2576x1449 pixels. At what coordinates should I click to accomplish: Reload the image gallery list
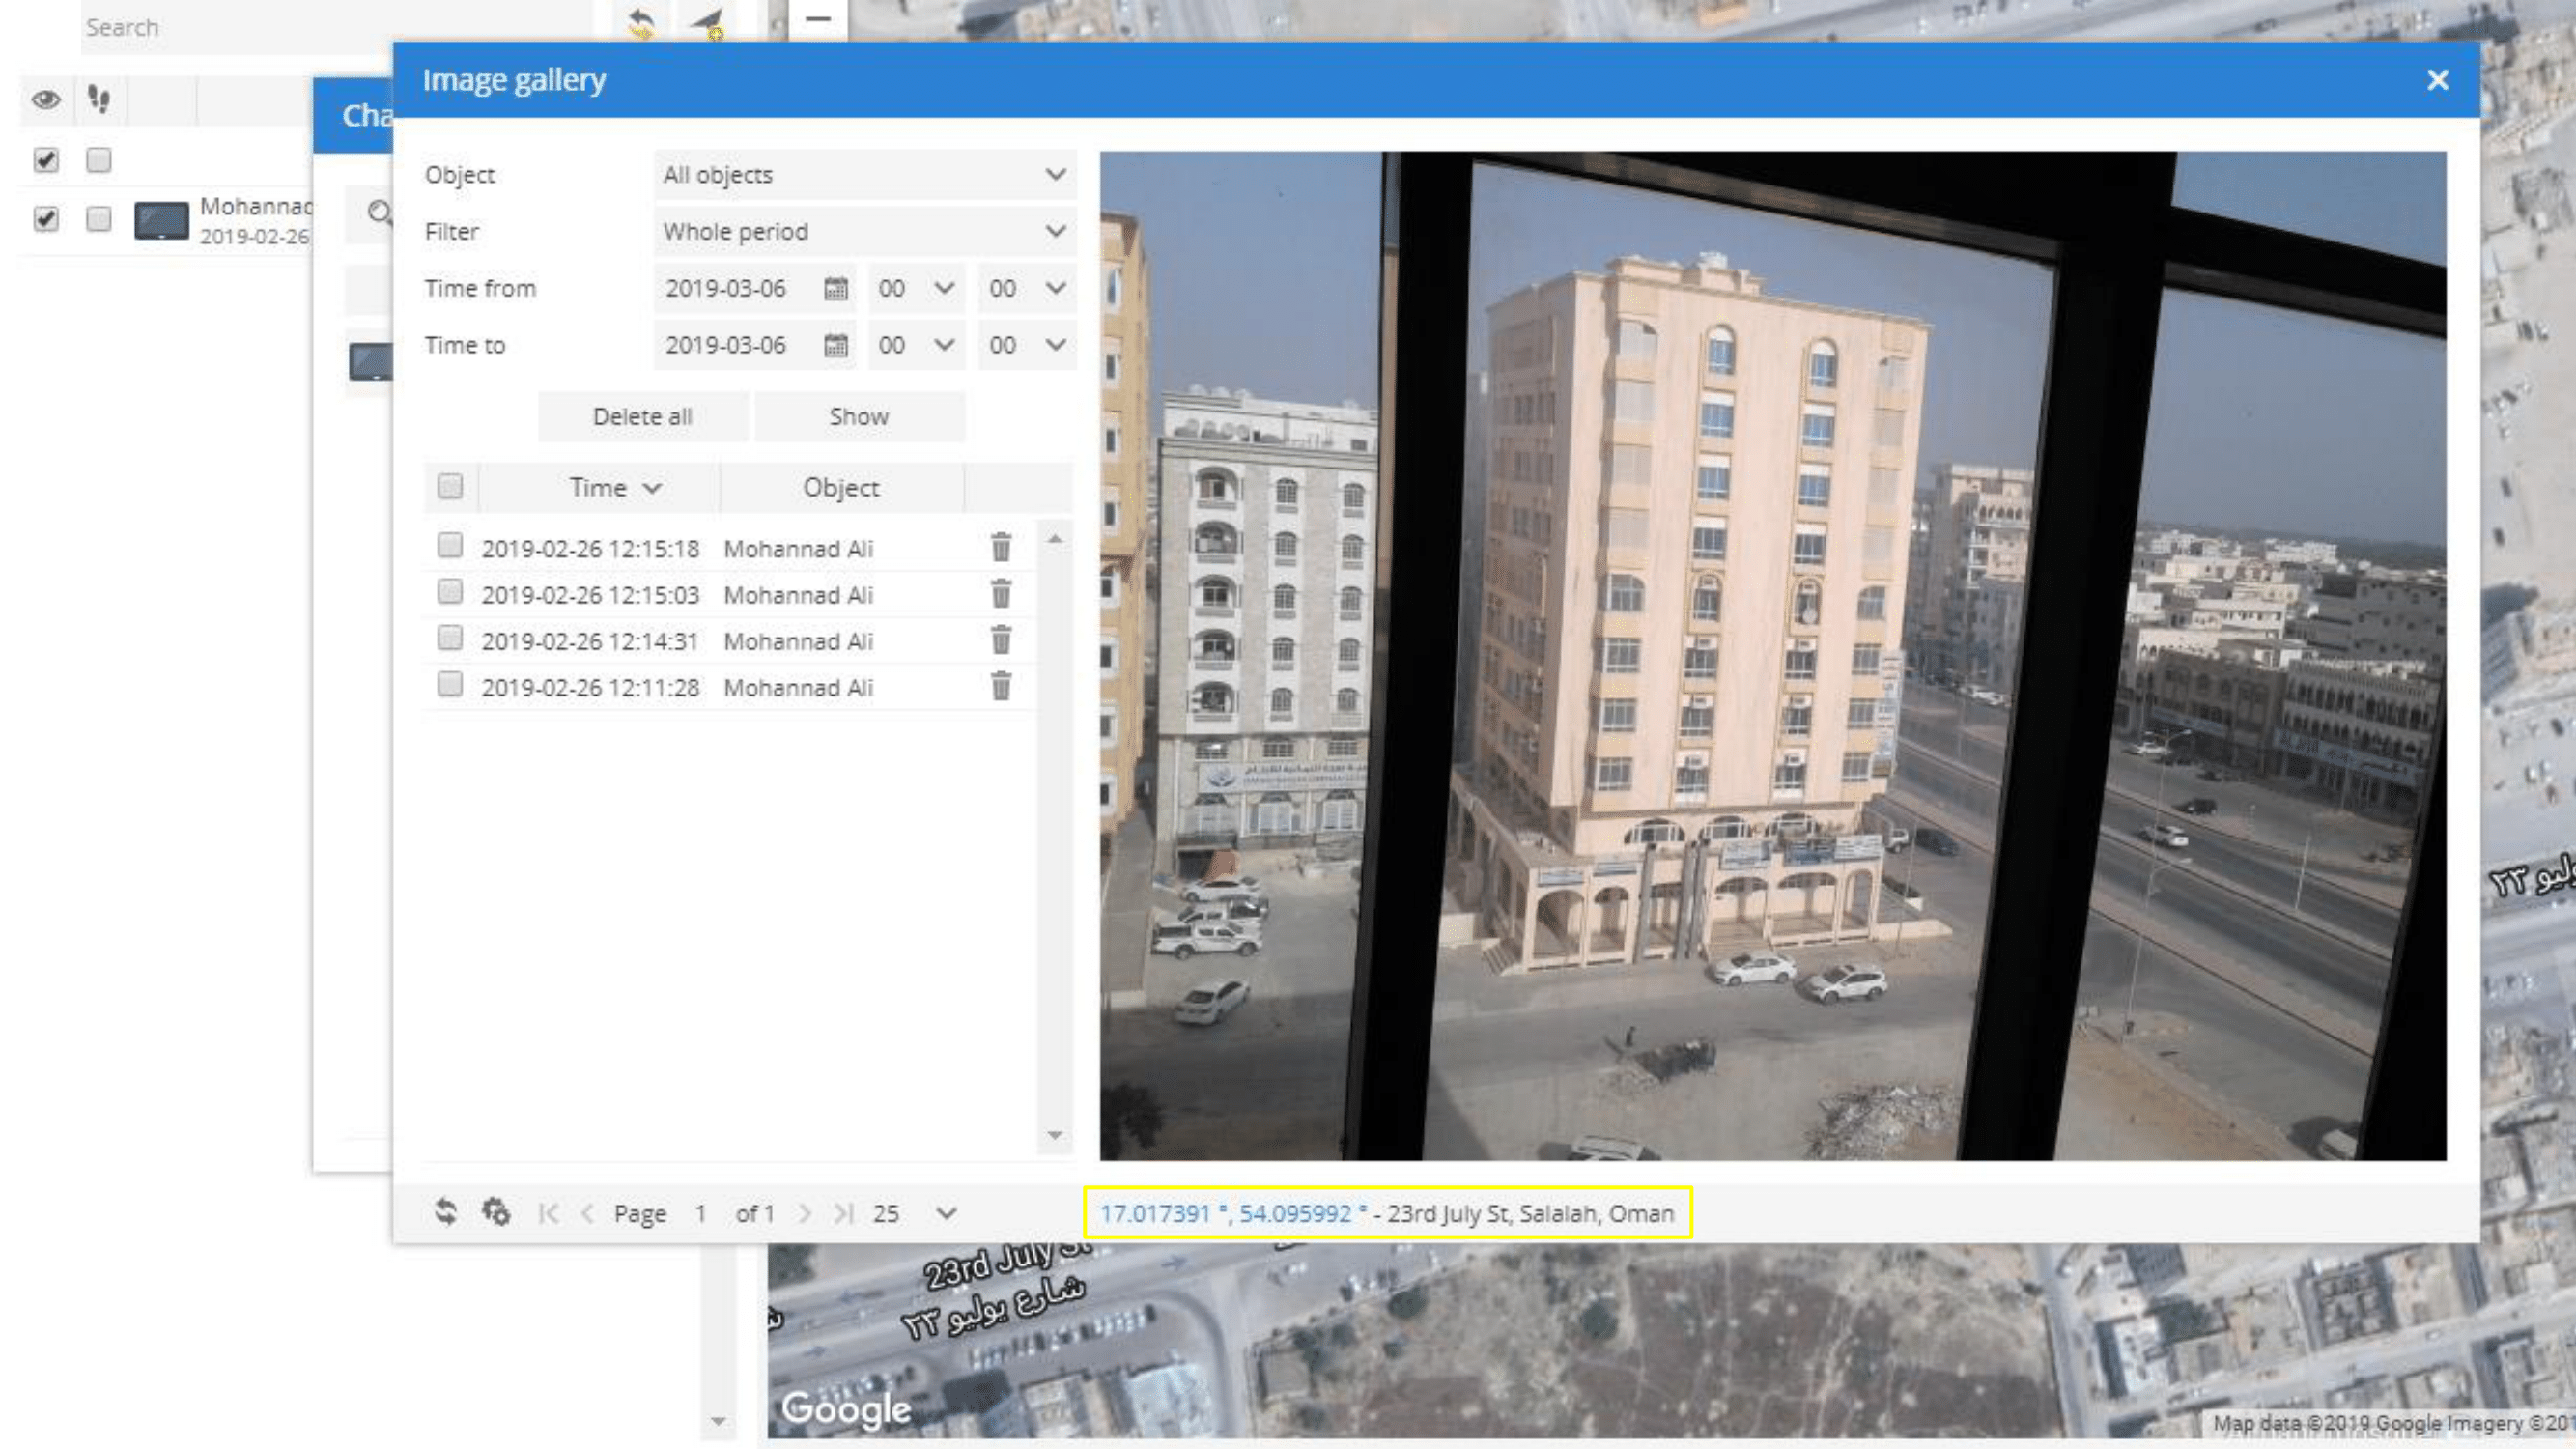click(446, 1212)
